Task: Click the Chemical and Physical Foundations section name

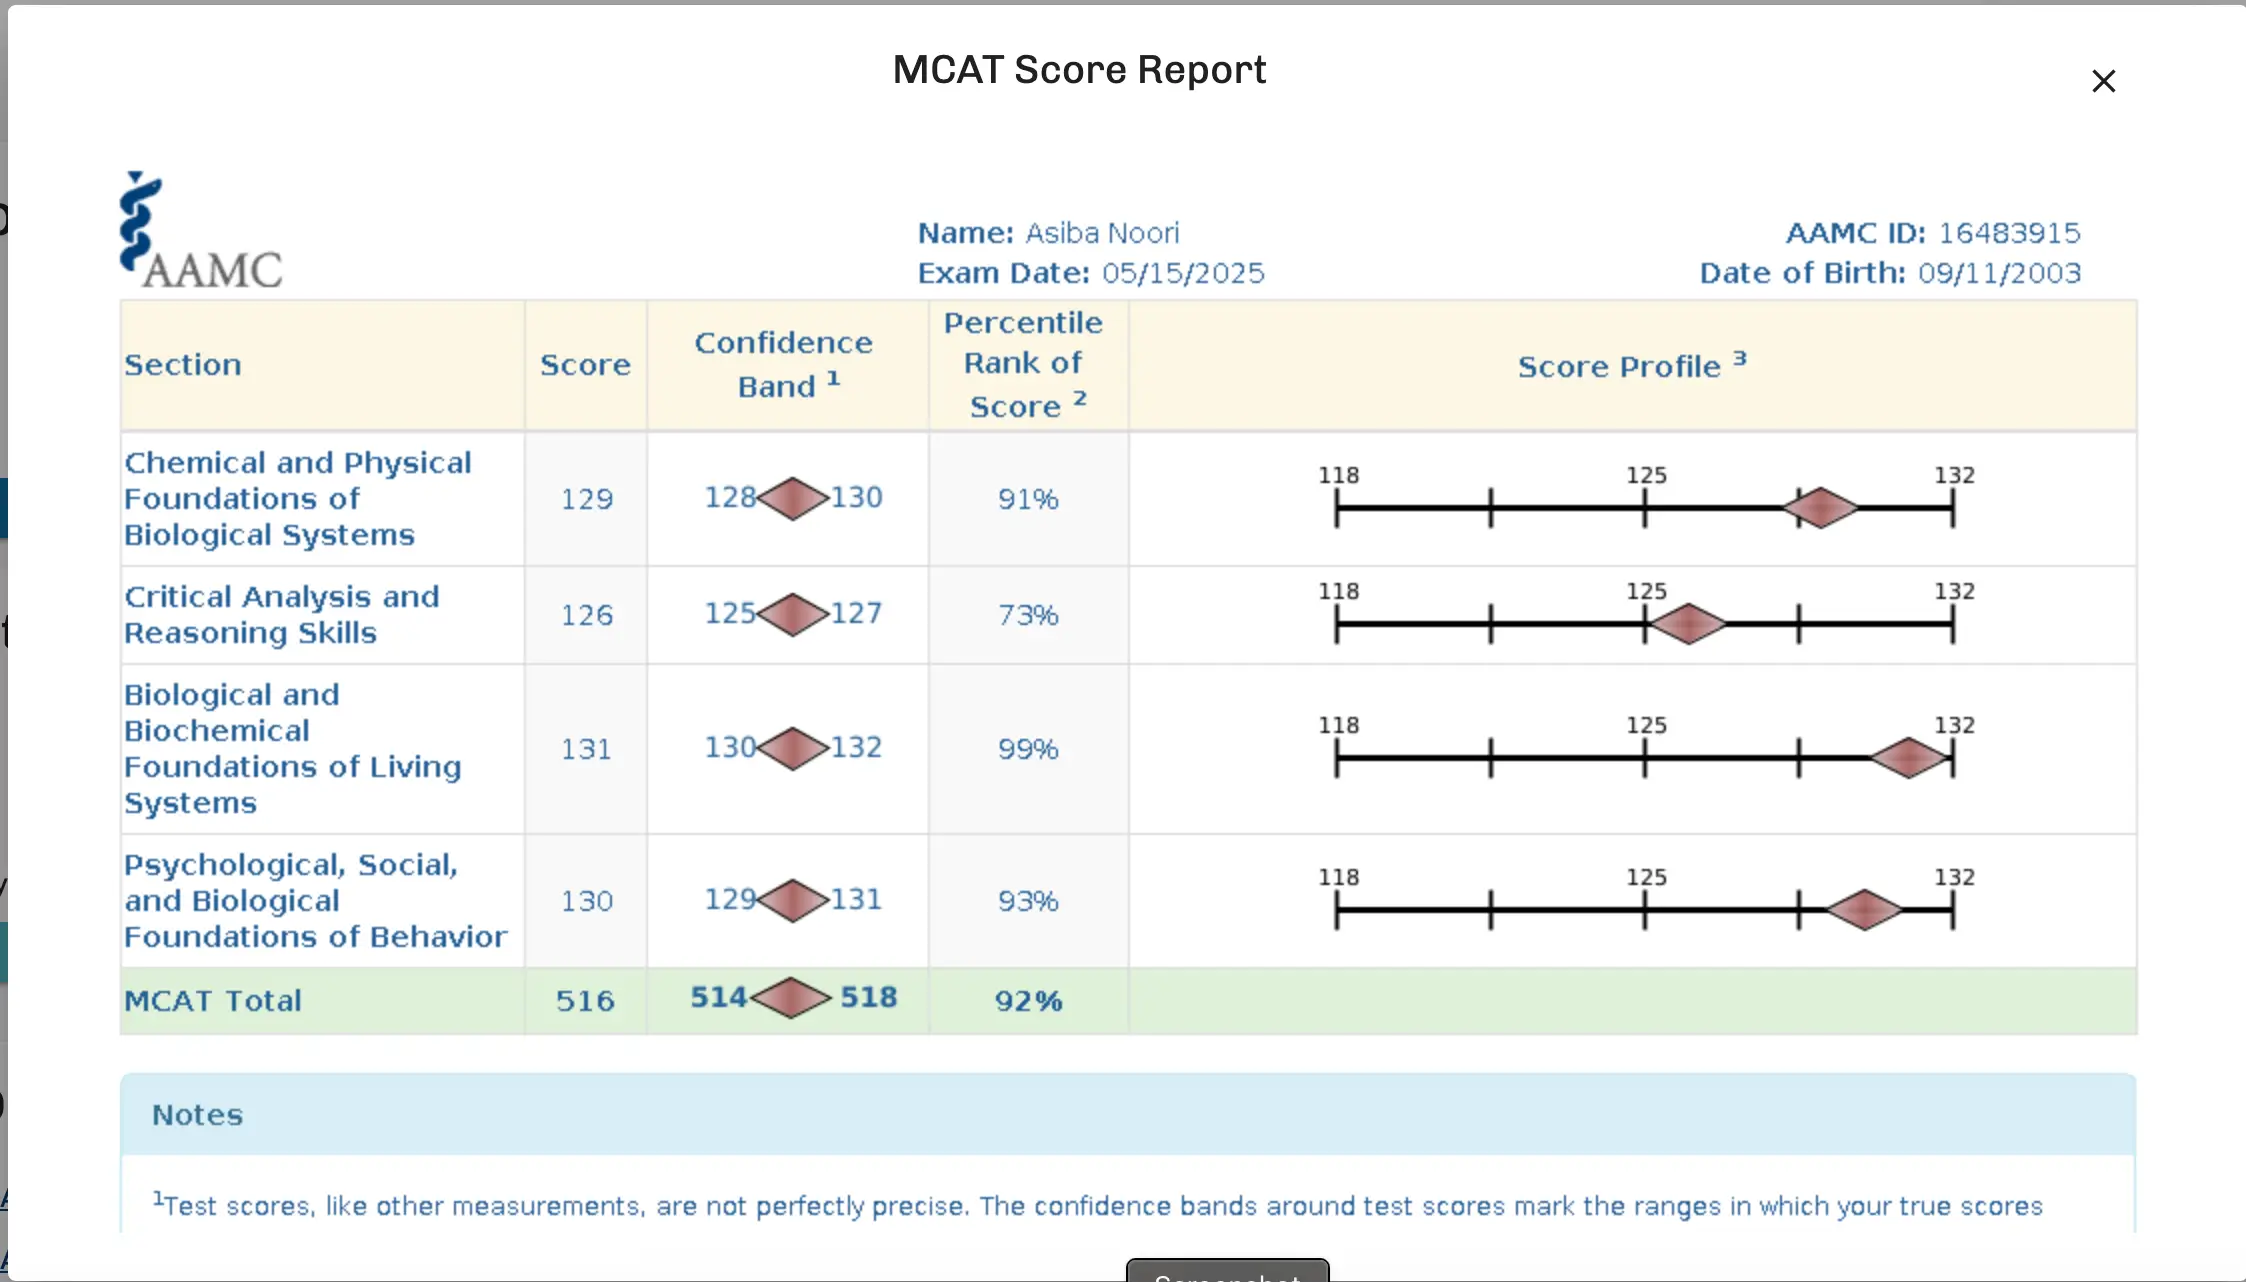Action: pyautogui.click(x=297, y=498)
